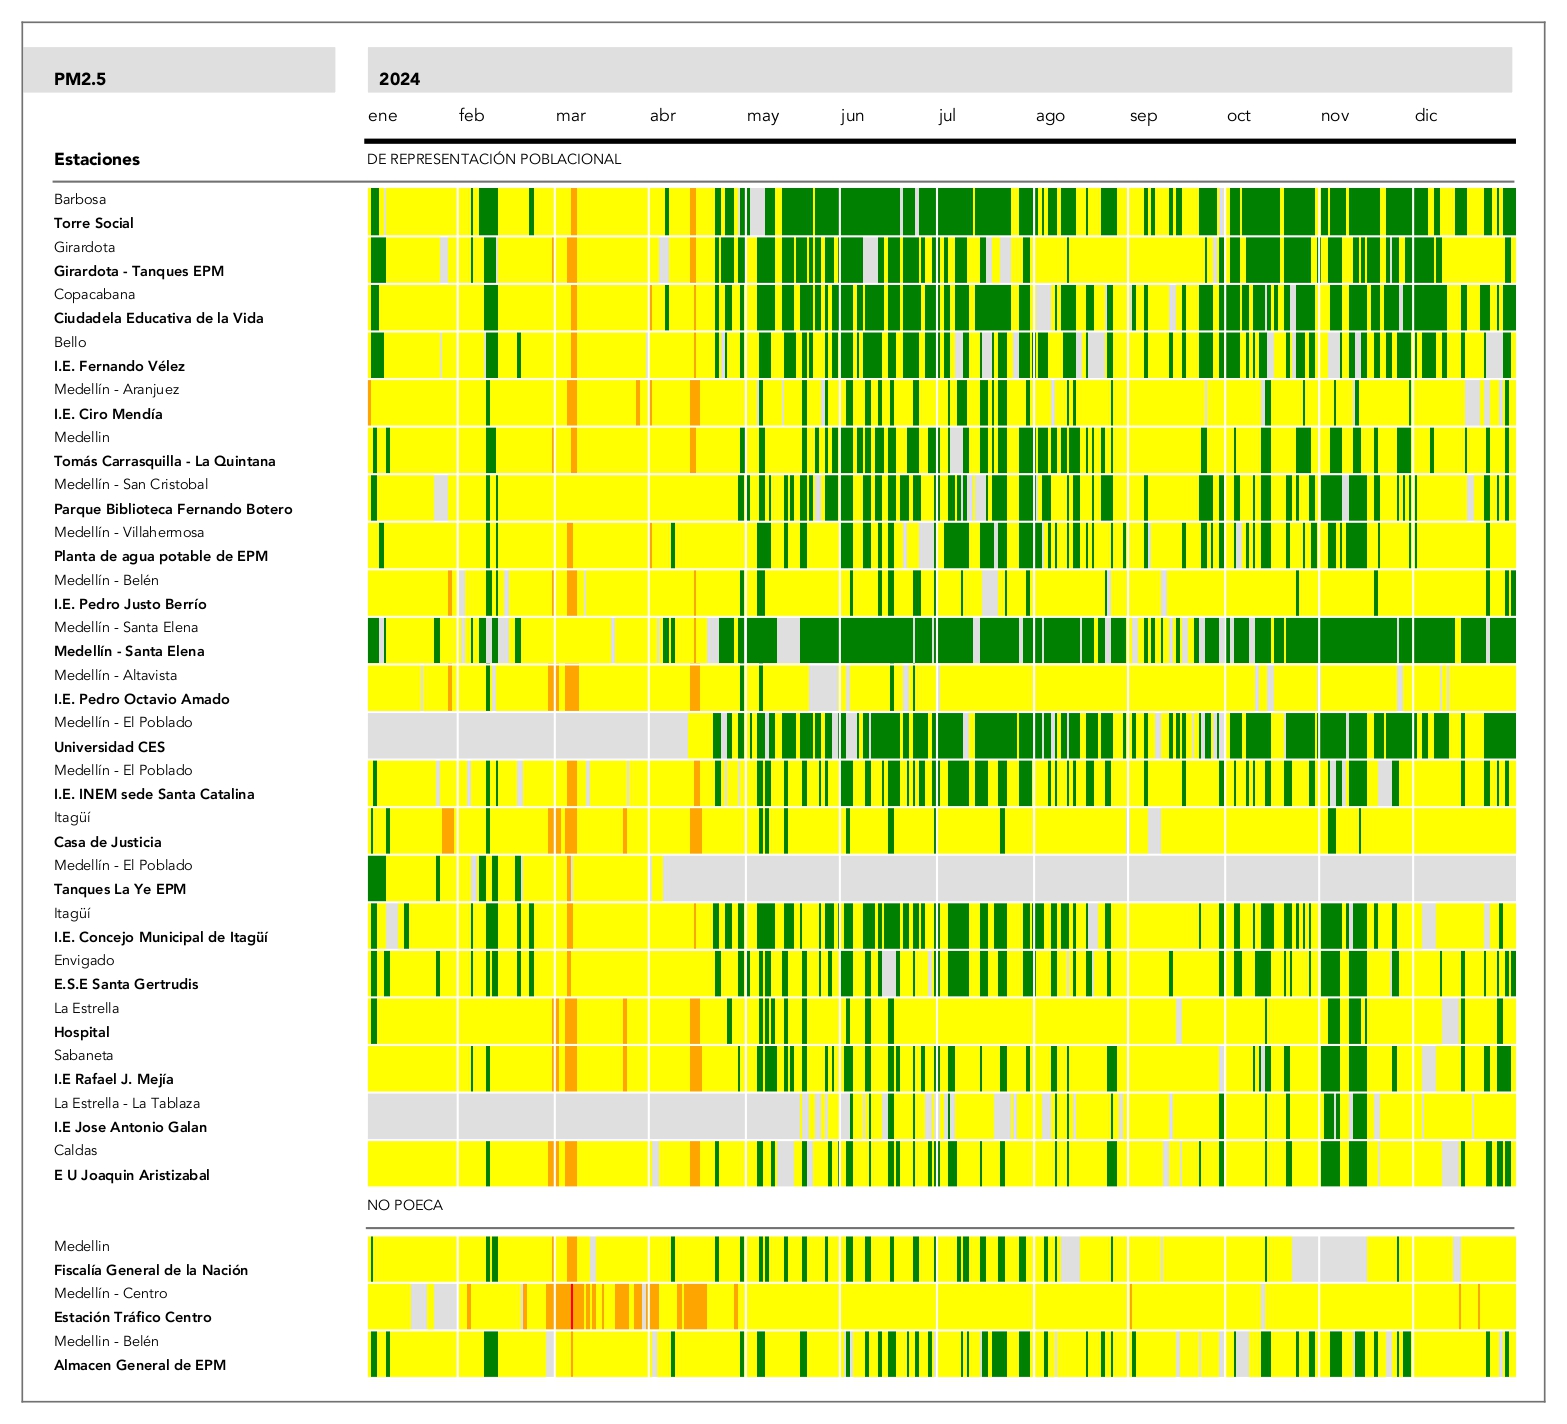Click the E U Joaquin Aristizabal station

click(x=132, y=1175)
